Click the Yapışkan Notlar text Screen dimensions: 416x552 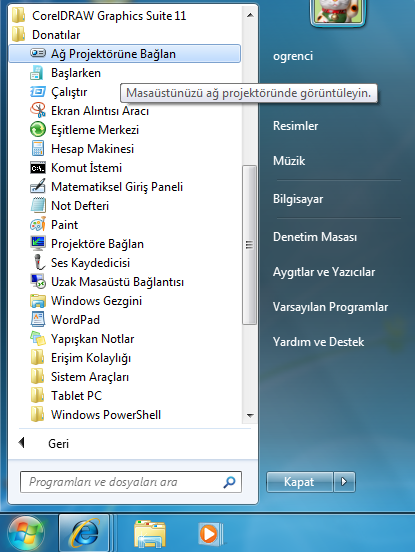click(x=93, y=339)
